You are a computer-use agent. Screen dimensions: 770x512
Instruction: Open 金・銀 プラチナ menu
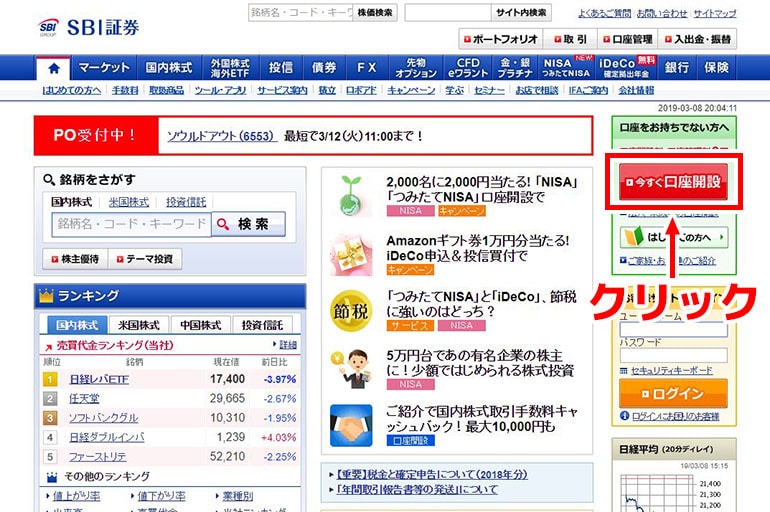click(515, 68)
